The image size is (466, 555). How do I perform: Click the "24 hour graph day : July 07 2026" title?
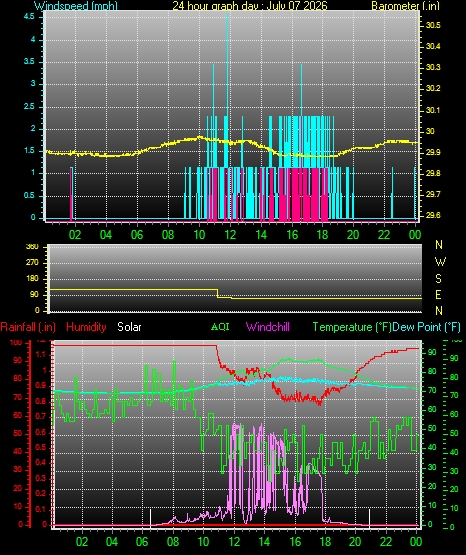point(250,6)
